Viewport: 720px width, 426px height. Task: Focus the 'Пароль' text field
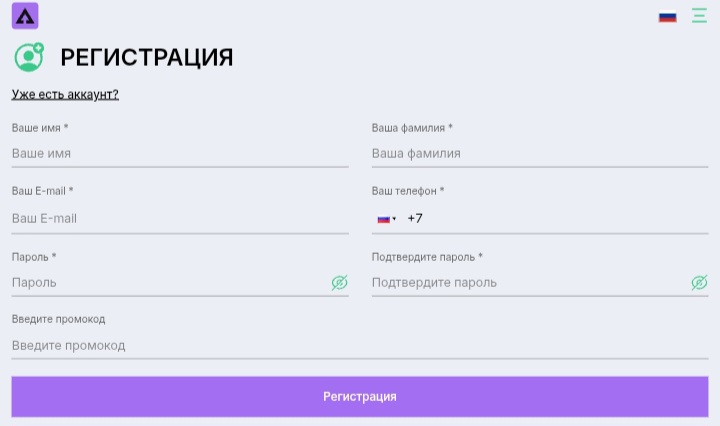[x=168, y=283]
